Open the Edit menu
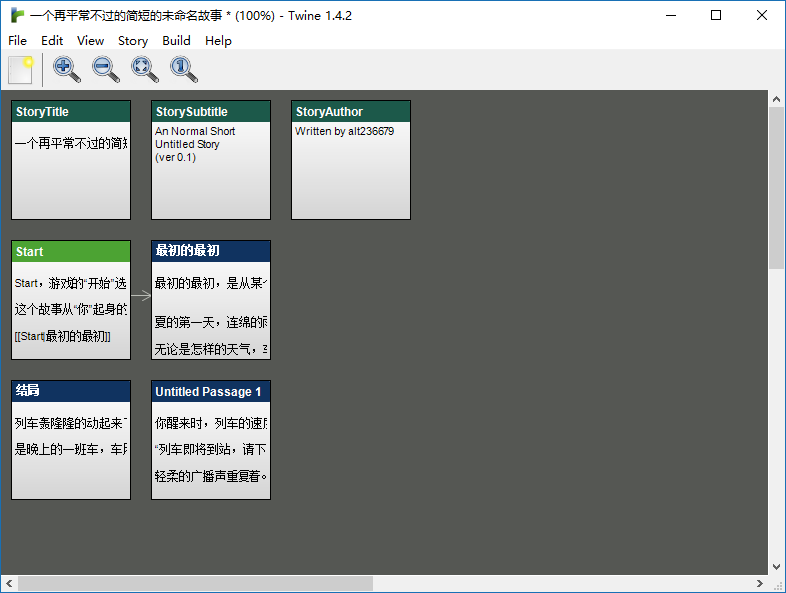Viewport: 786px width, 593px height. pos(52,41)
